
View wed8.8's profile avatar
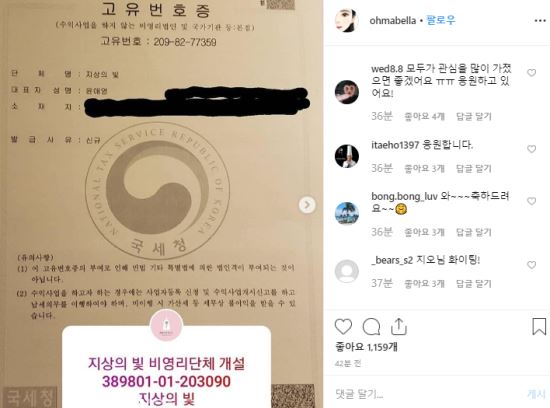pos(347,92)
